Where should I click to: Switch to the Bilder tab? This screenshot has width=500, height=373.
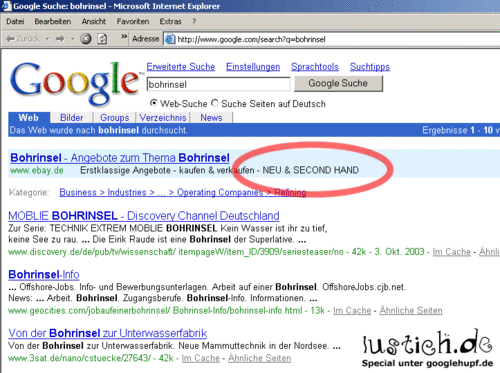click(71, 118)
